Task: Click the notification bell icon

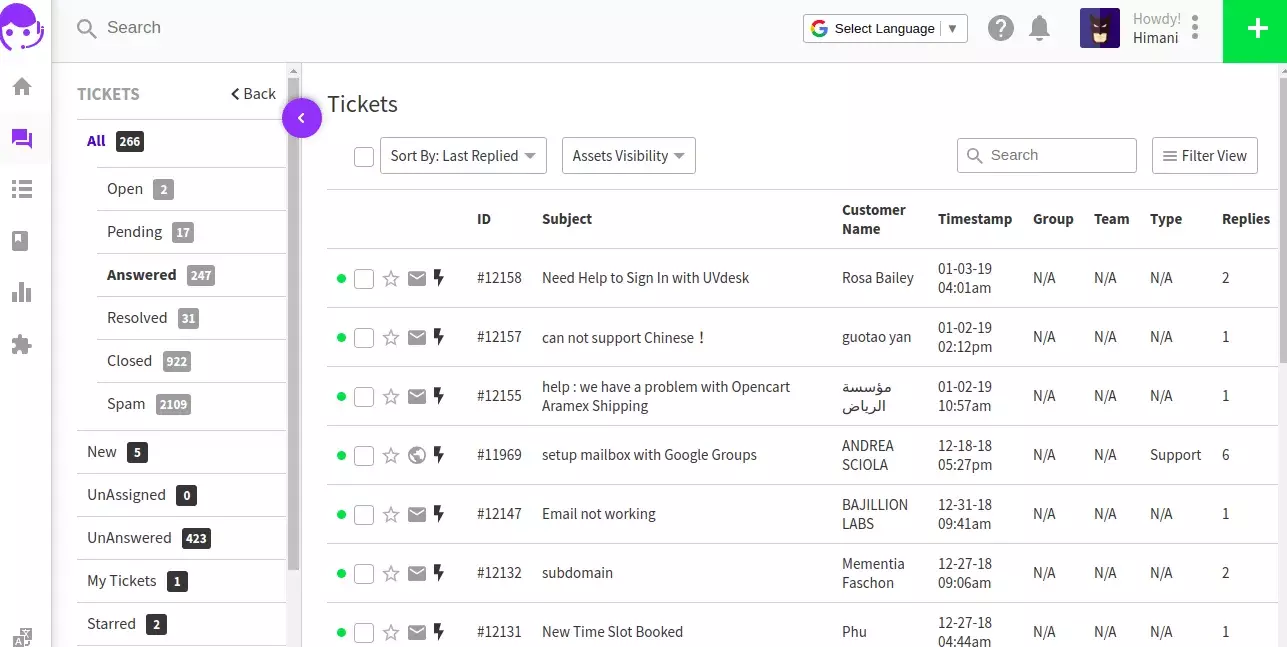Action: [1039, 28]
